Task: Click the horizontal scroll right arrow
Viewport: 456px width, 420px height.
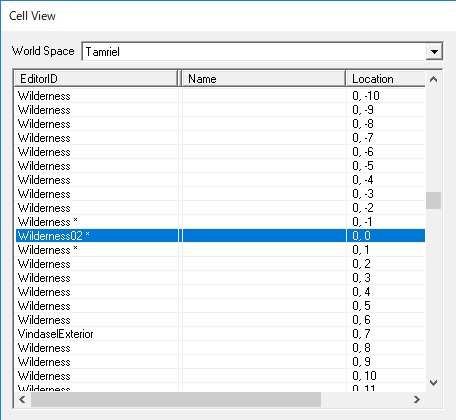Action: (417, 399)
